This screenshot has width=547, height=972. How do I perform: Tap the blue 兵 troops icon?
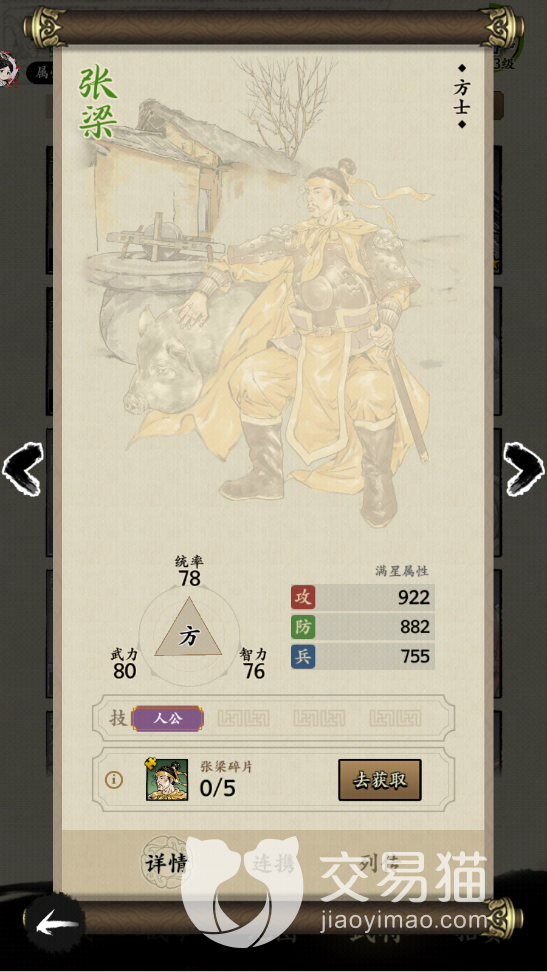[x=303, y=656]
